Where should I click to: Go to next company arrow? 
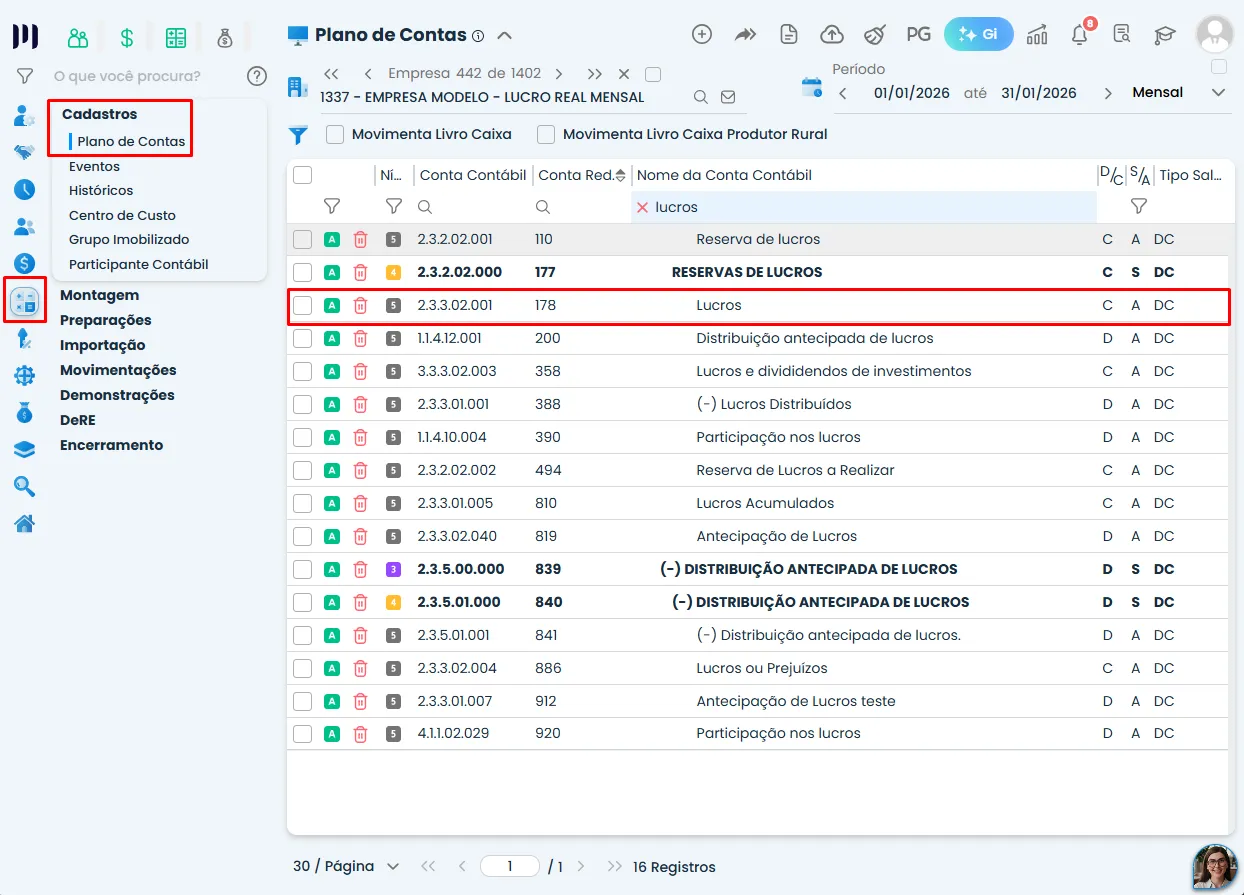point(559,74)
